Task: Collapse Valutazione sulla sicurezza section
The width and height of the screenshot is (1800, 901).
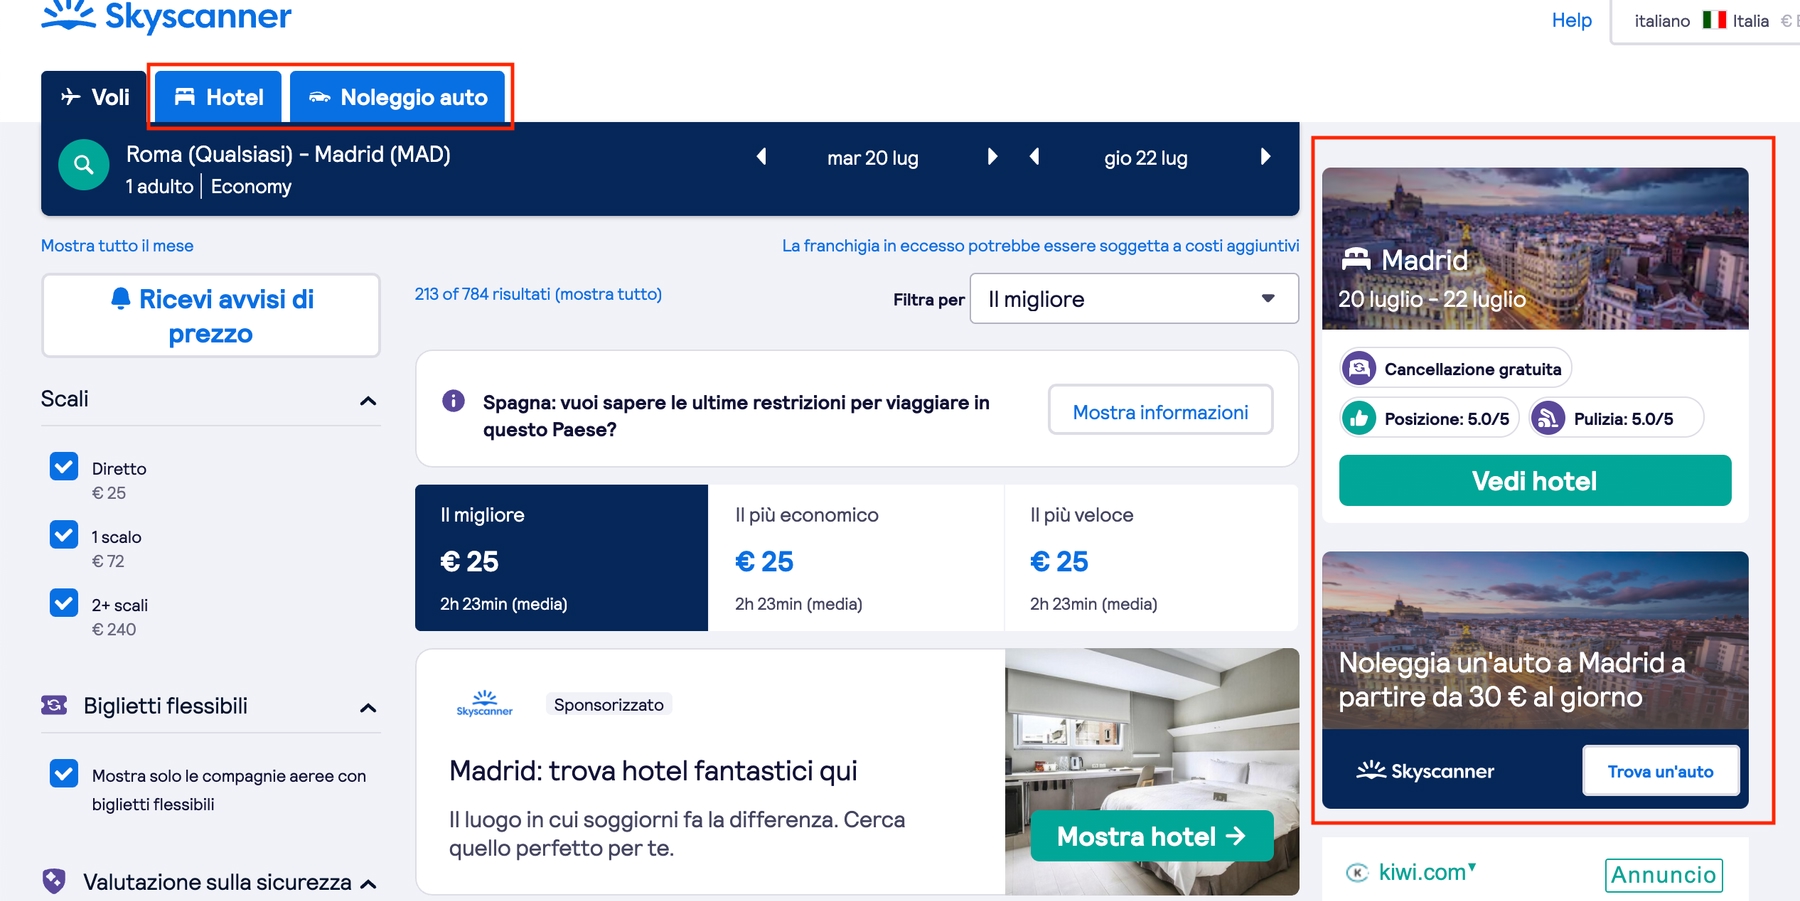Action: 368,884
